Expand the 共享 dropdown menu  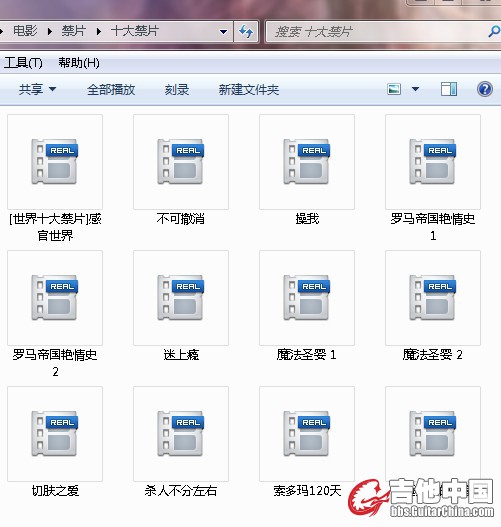[37, 89]
